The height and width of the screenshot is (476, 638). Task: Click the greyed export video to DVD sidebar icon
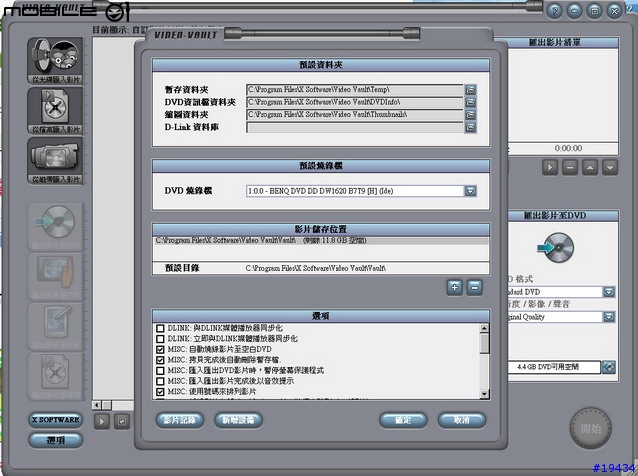[55, 227]
